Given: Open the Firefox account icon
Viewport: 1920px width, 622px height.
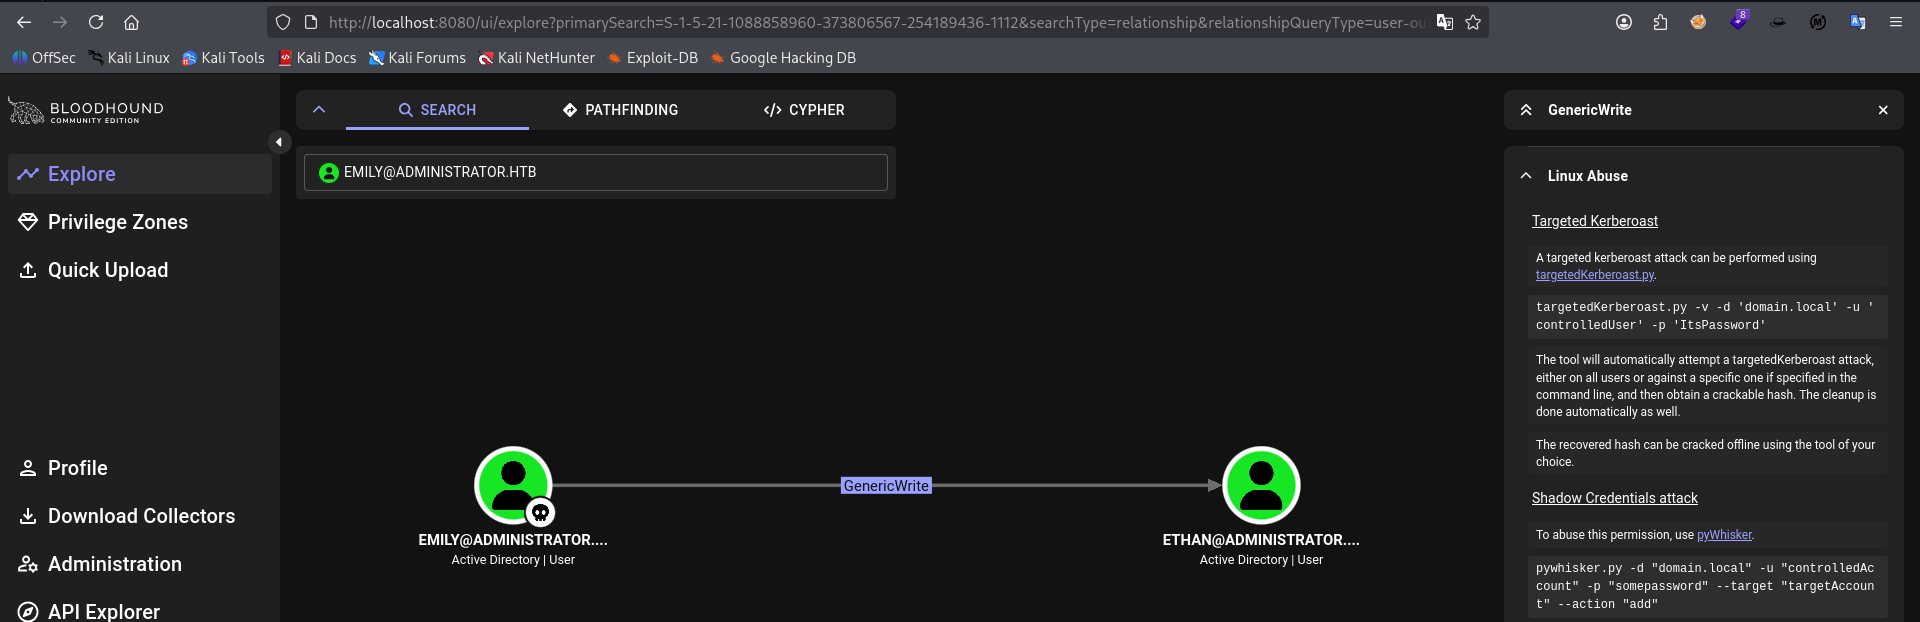Looking at the screenshot, I should click(1624, 22).
